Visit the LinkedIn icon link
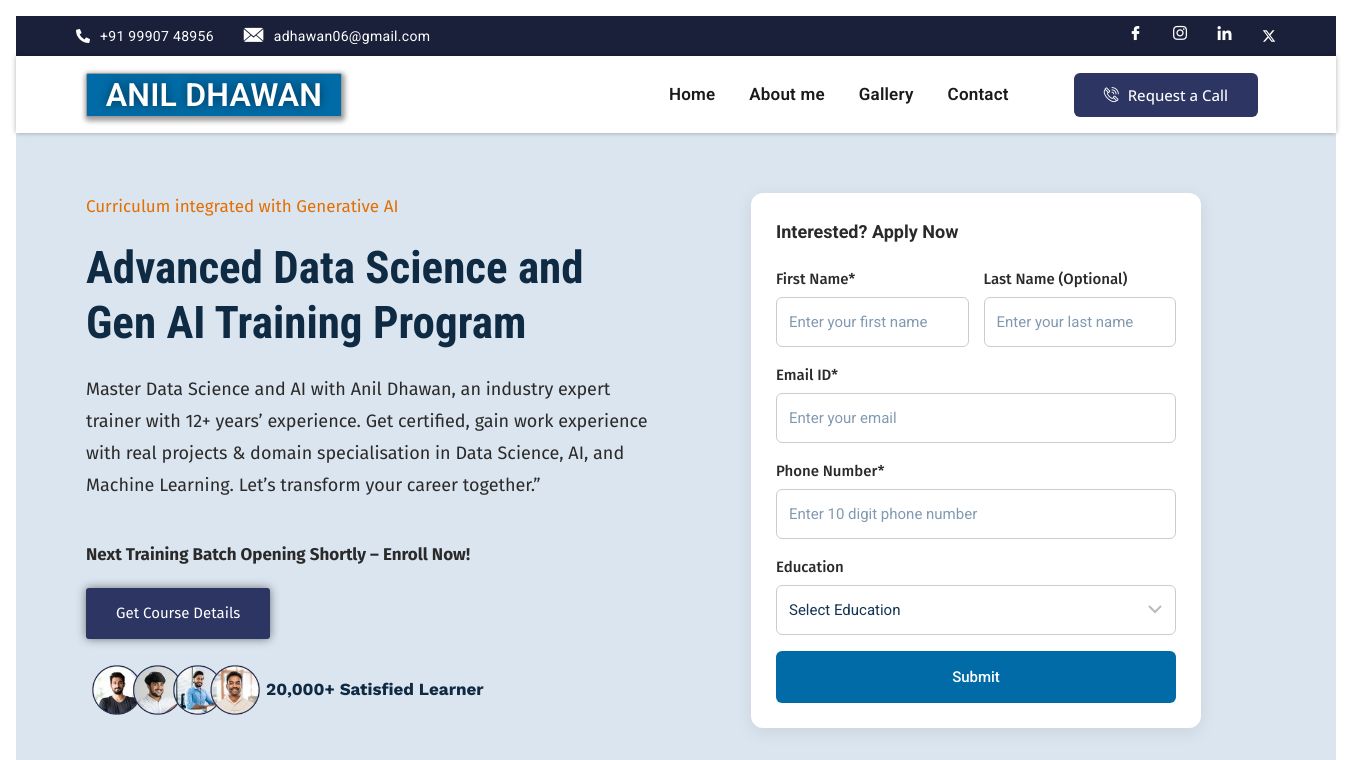The image size is (1352, 760). coord(1224,33)
